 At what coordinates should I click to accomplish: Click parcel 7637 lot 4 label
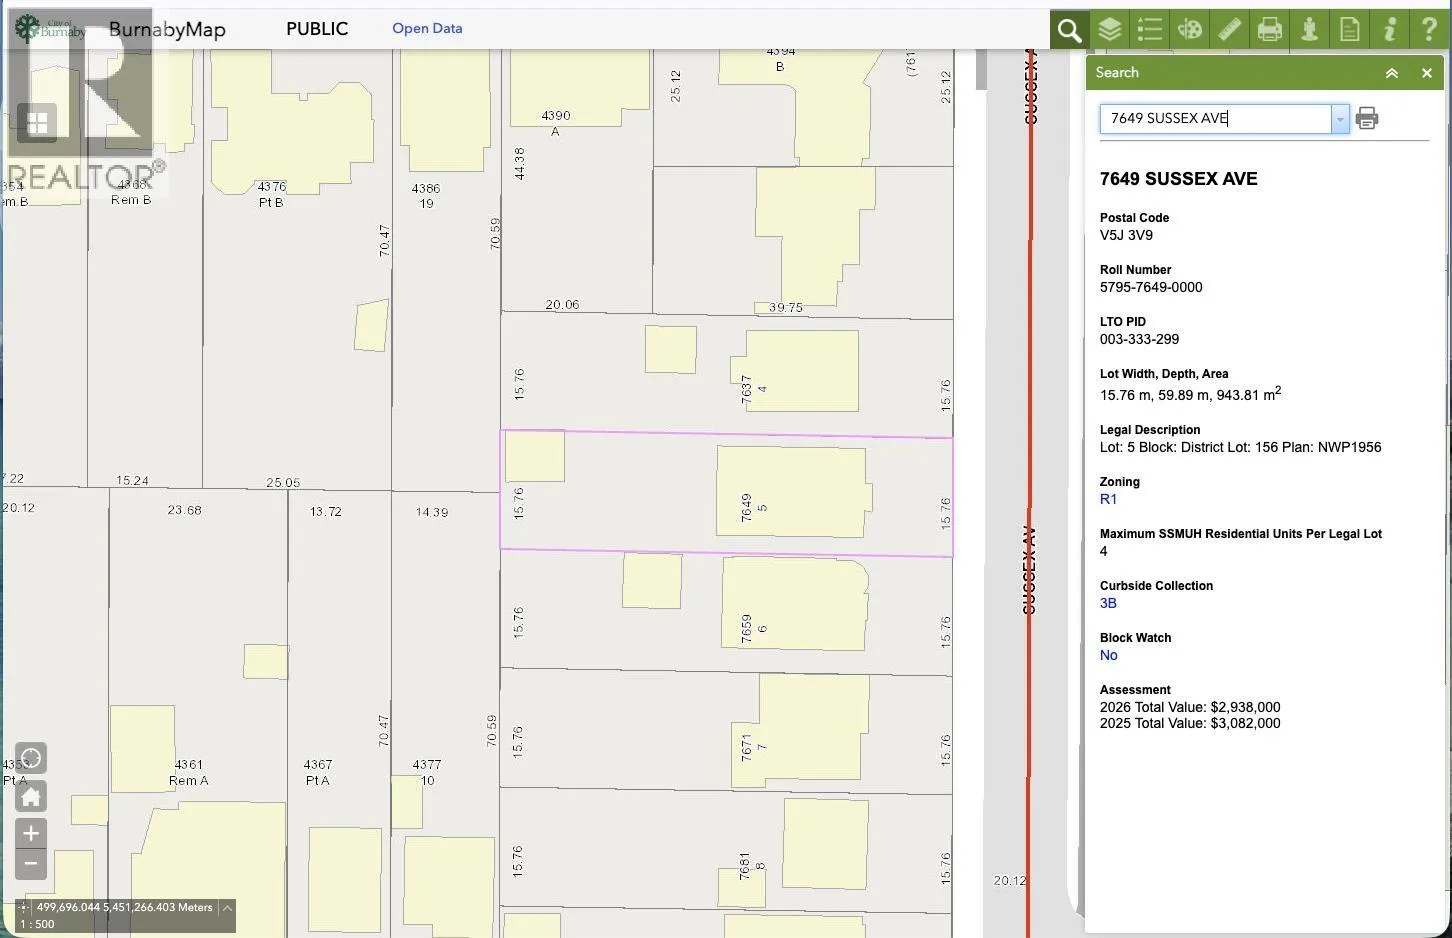(754, 388)
